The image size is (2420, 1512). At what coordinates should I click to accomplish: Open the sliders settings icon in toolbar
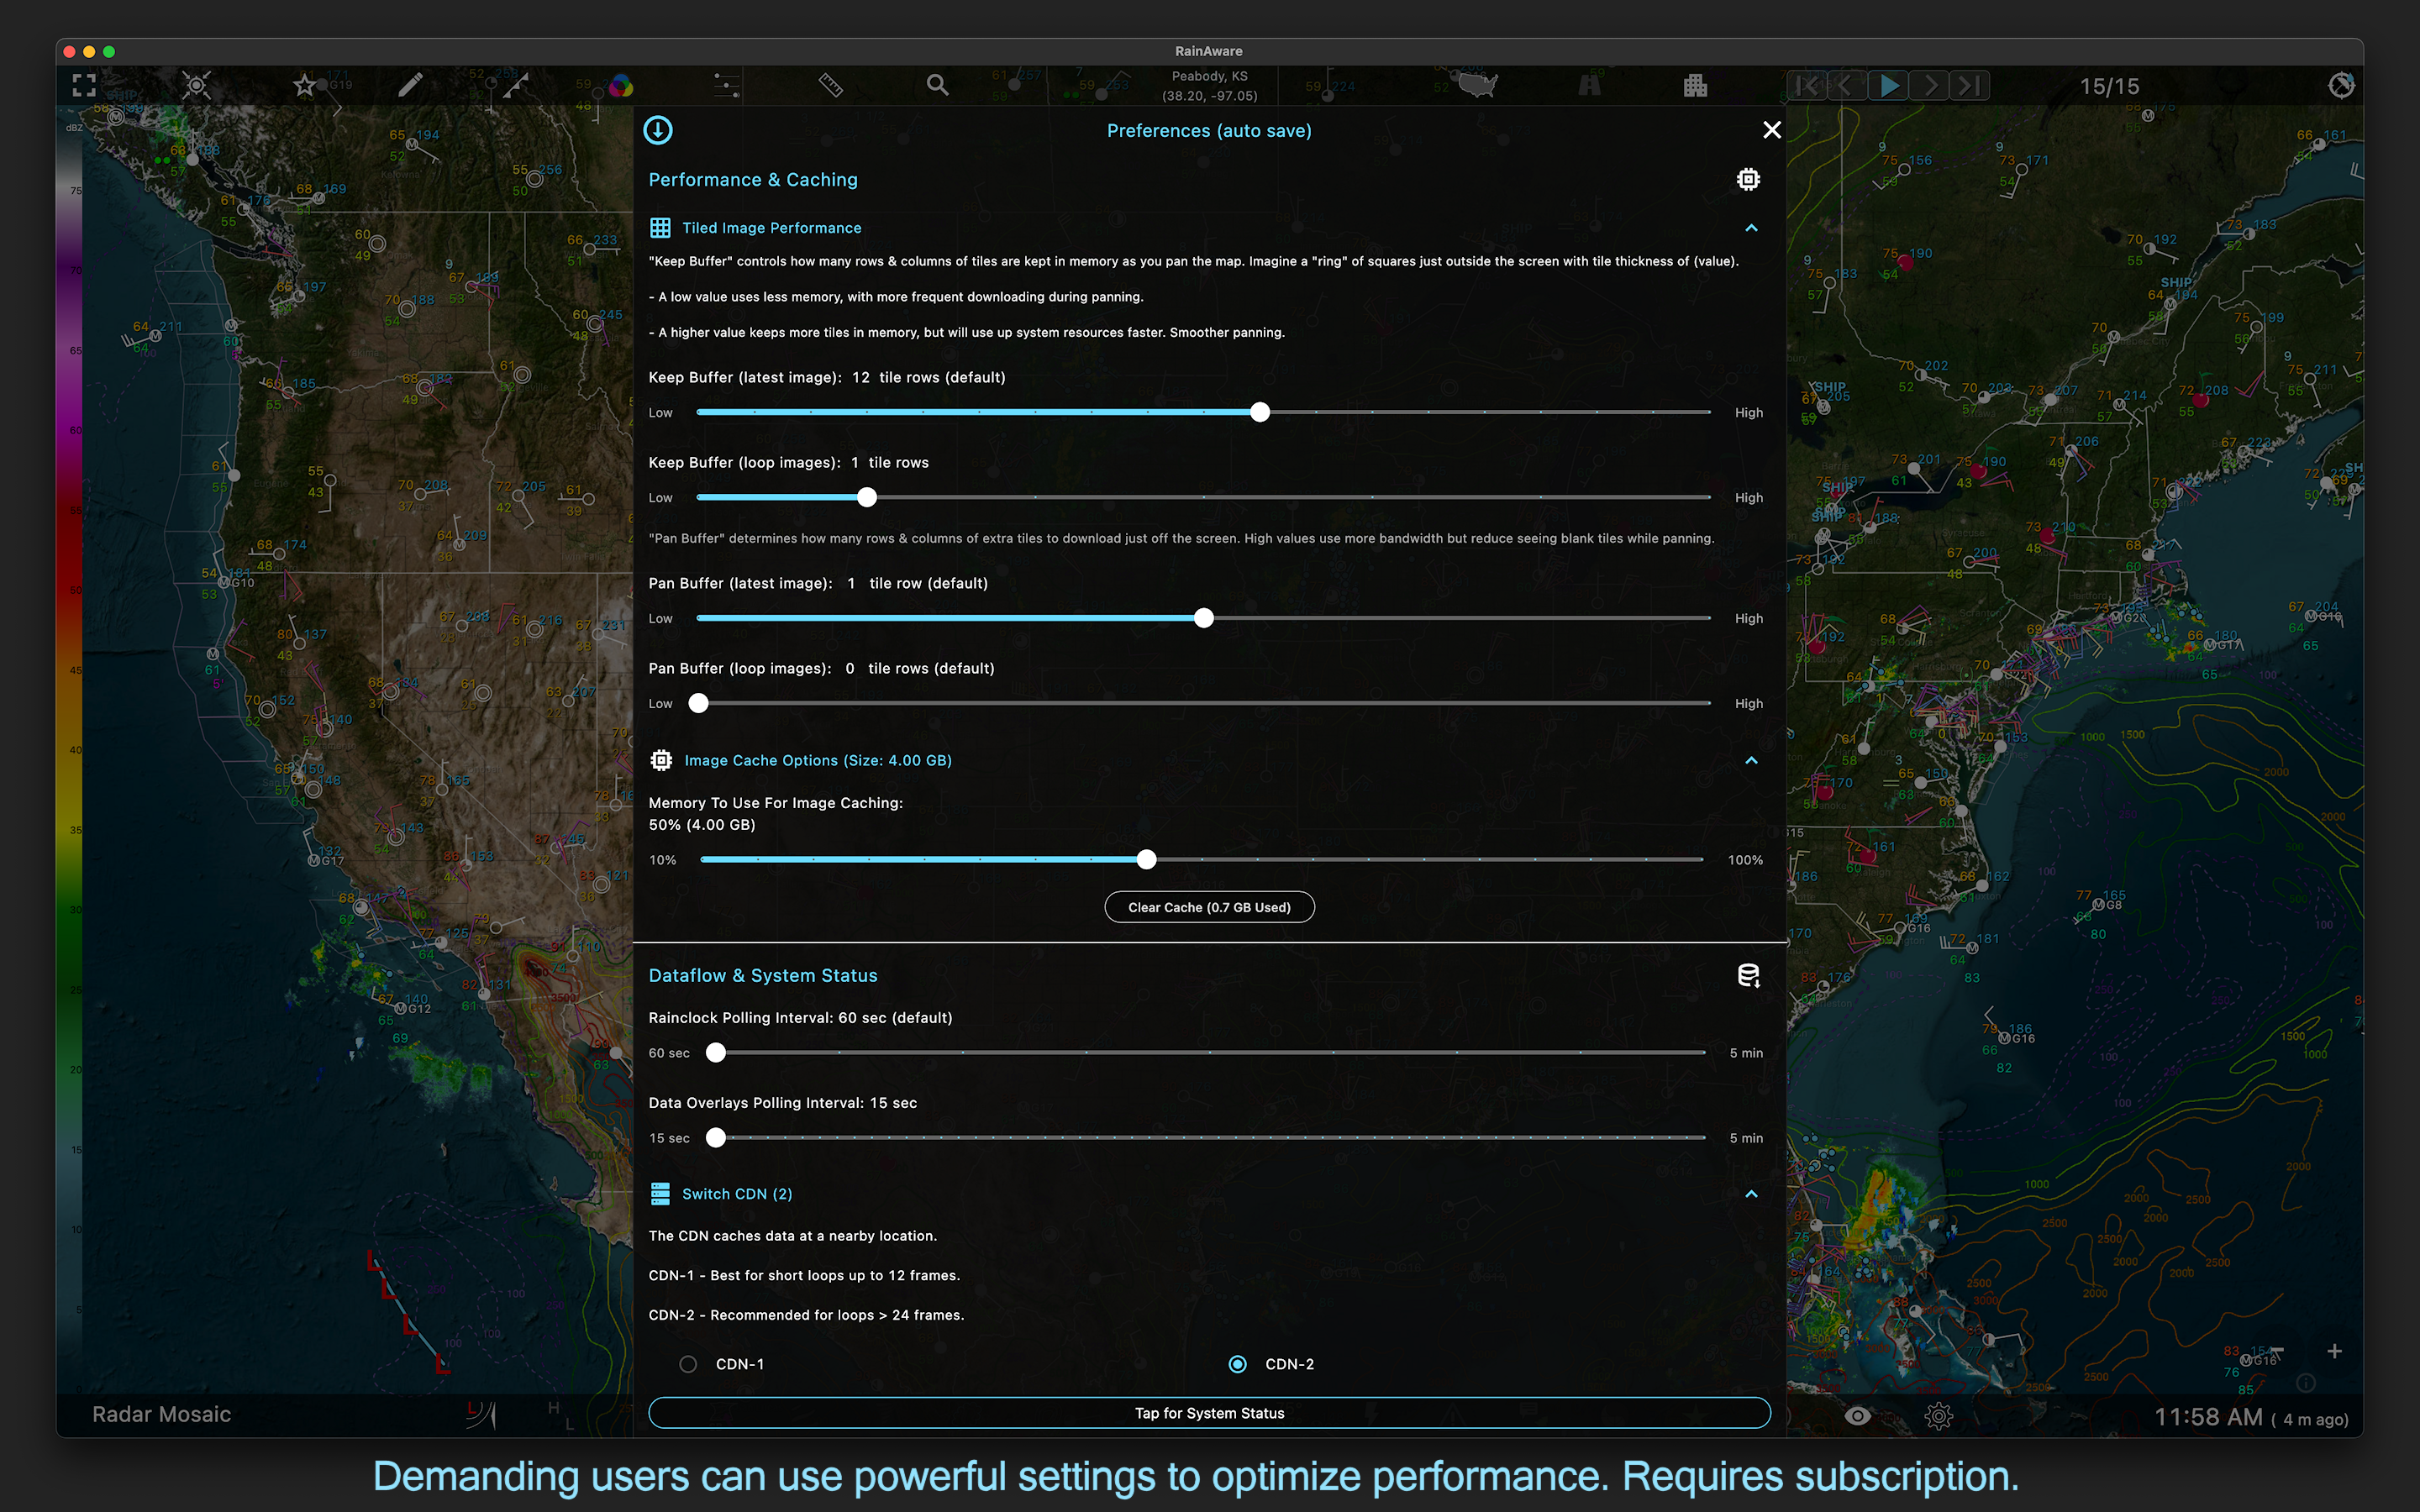click(x=727, y=86)
